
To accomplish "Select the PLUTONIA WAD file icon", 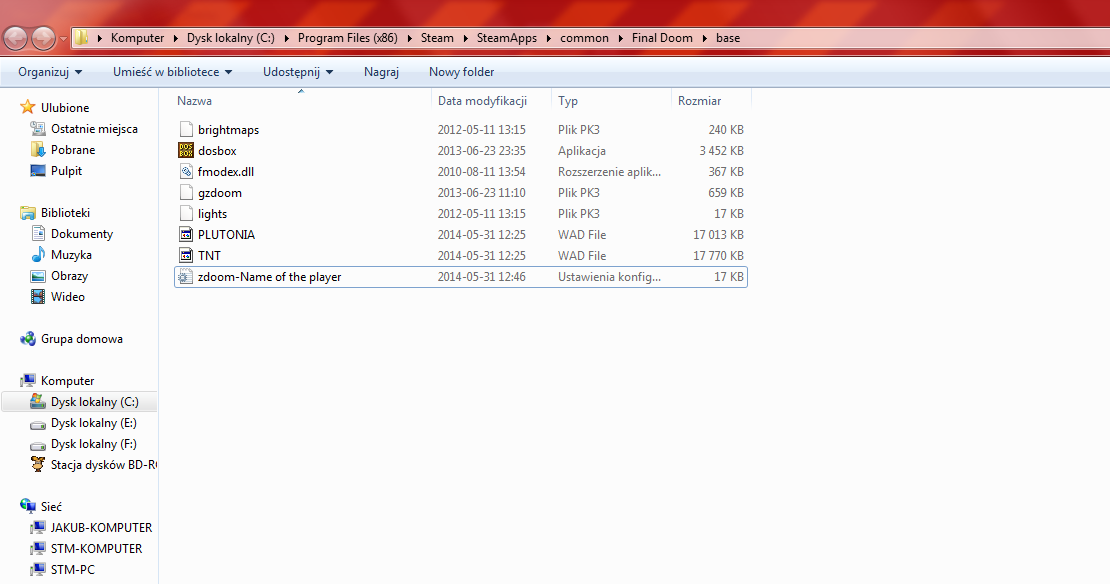I will [185, 234].
